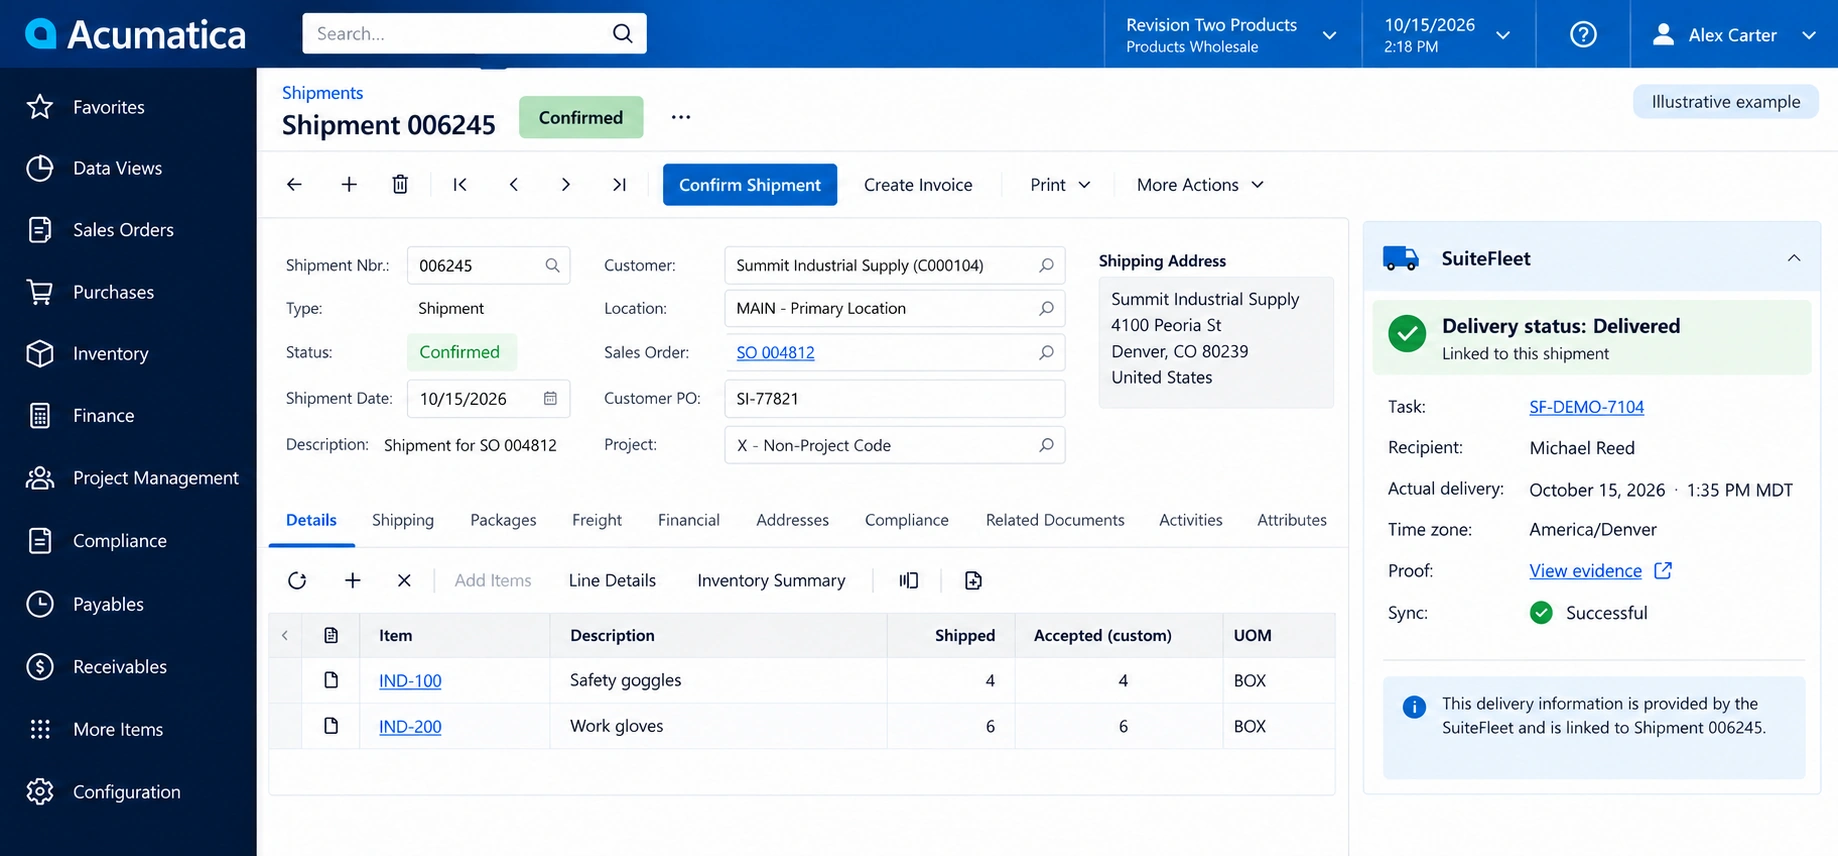Jump to the first shipment record
This screenshot has width=1838, height=856.
[460, 184]
